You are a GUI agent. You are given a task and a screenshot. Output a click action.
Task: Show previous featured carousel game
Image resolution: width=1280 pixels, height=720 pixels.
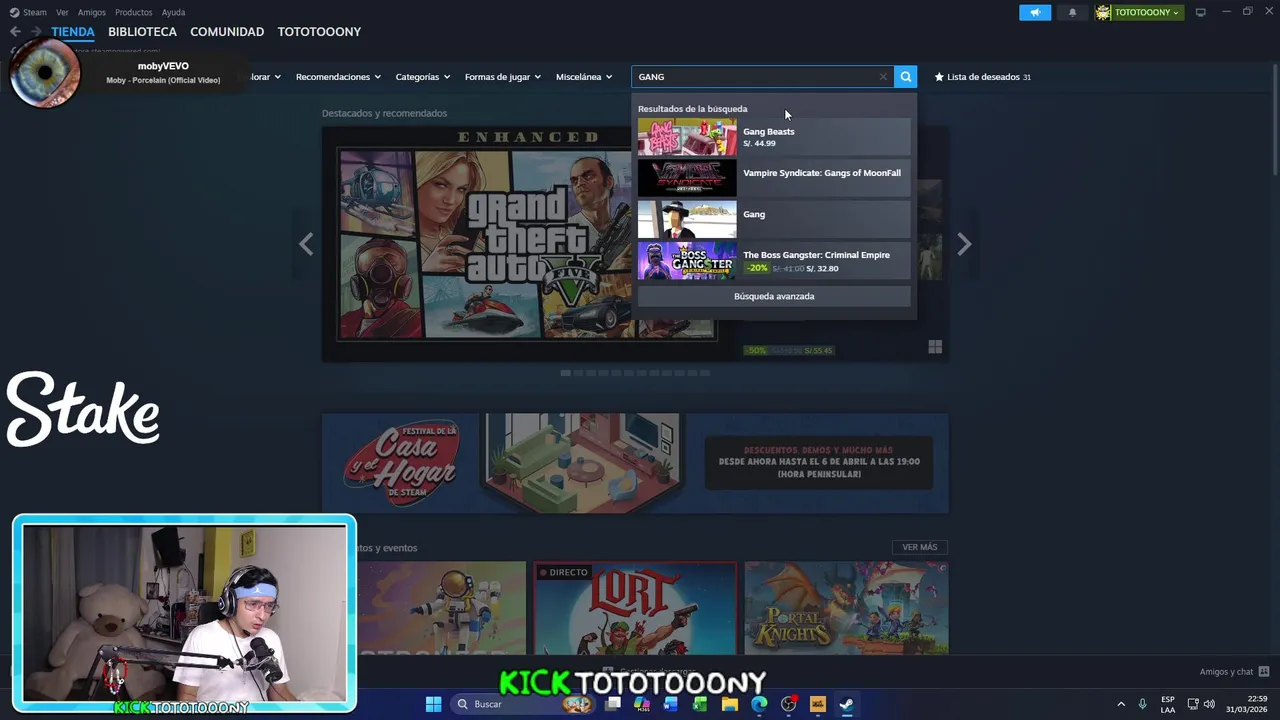pyautogui.click(x=306, y=244)
